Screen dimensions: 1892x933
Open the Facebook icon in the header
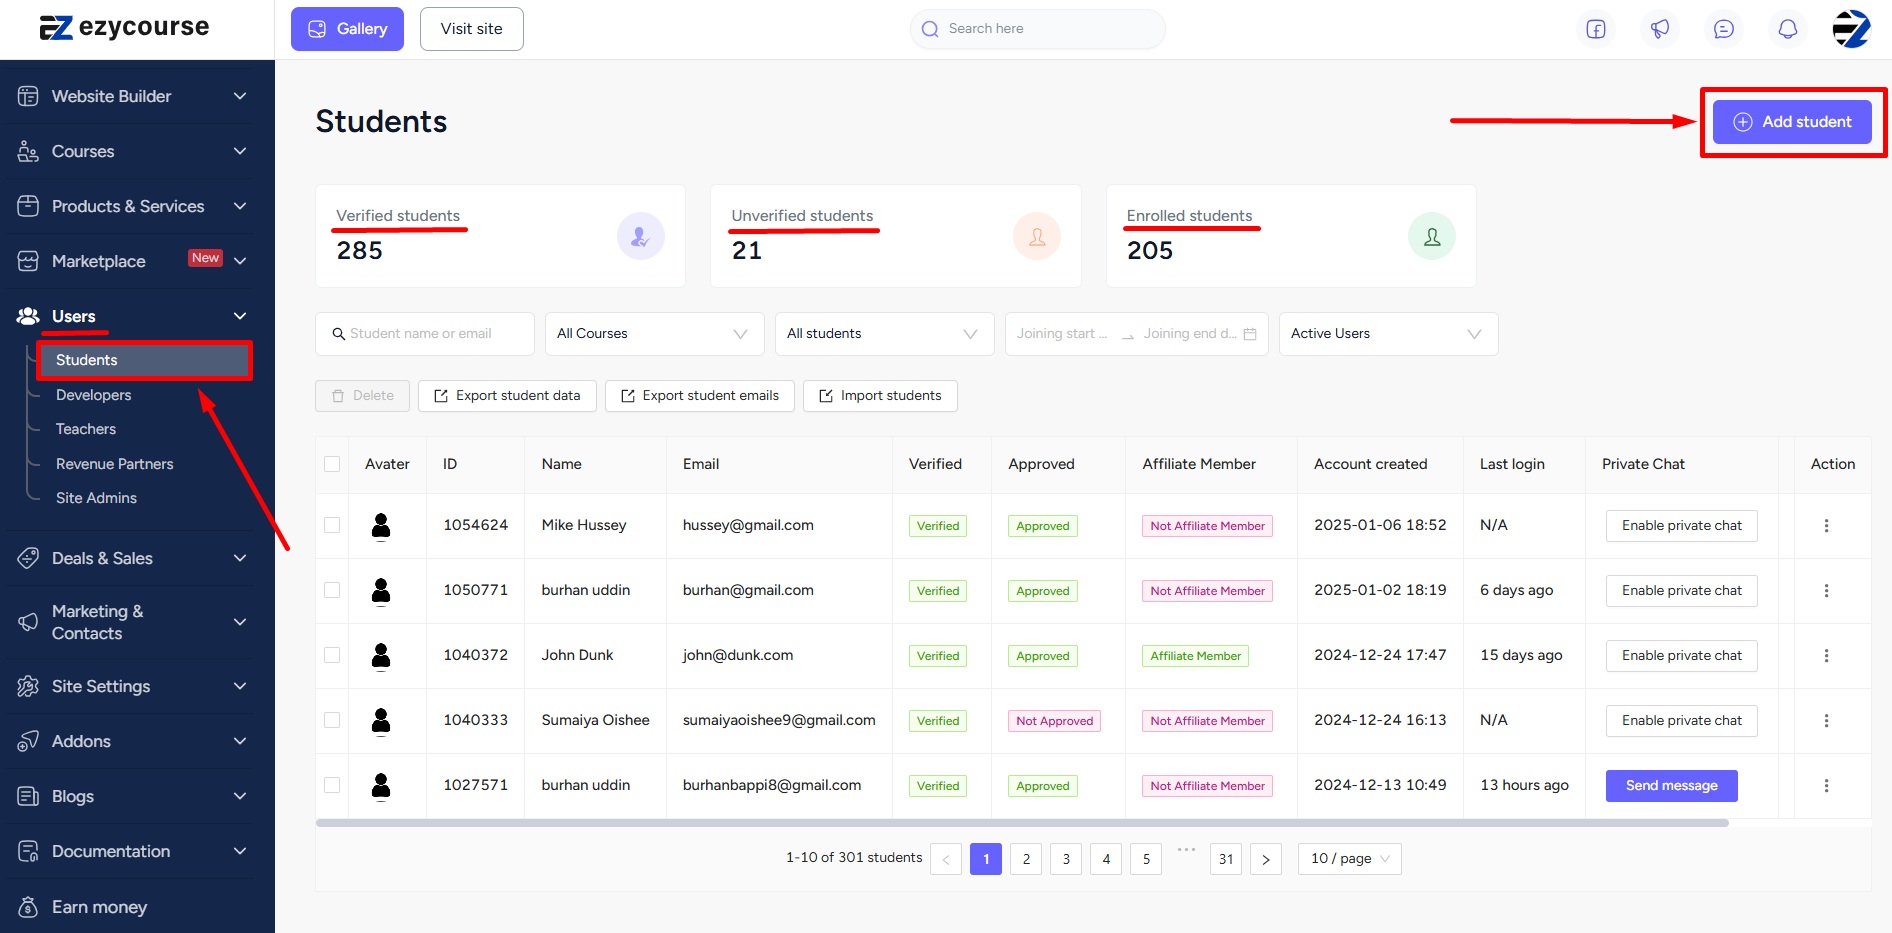coord(1596,29)
